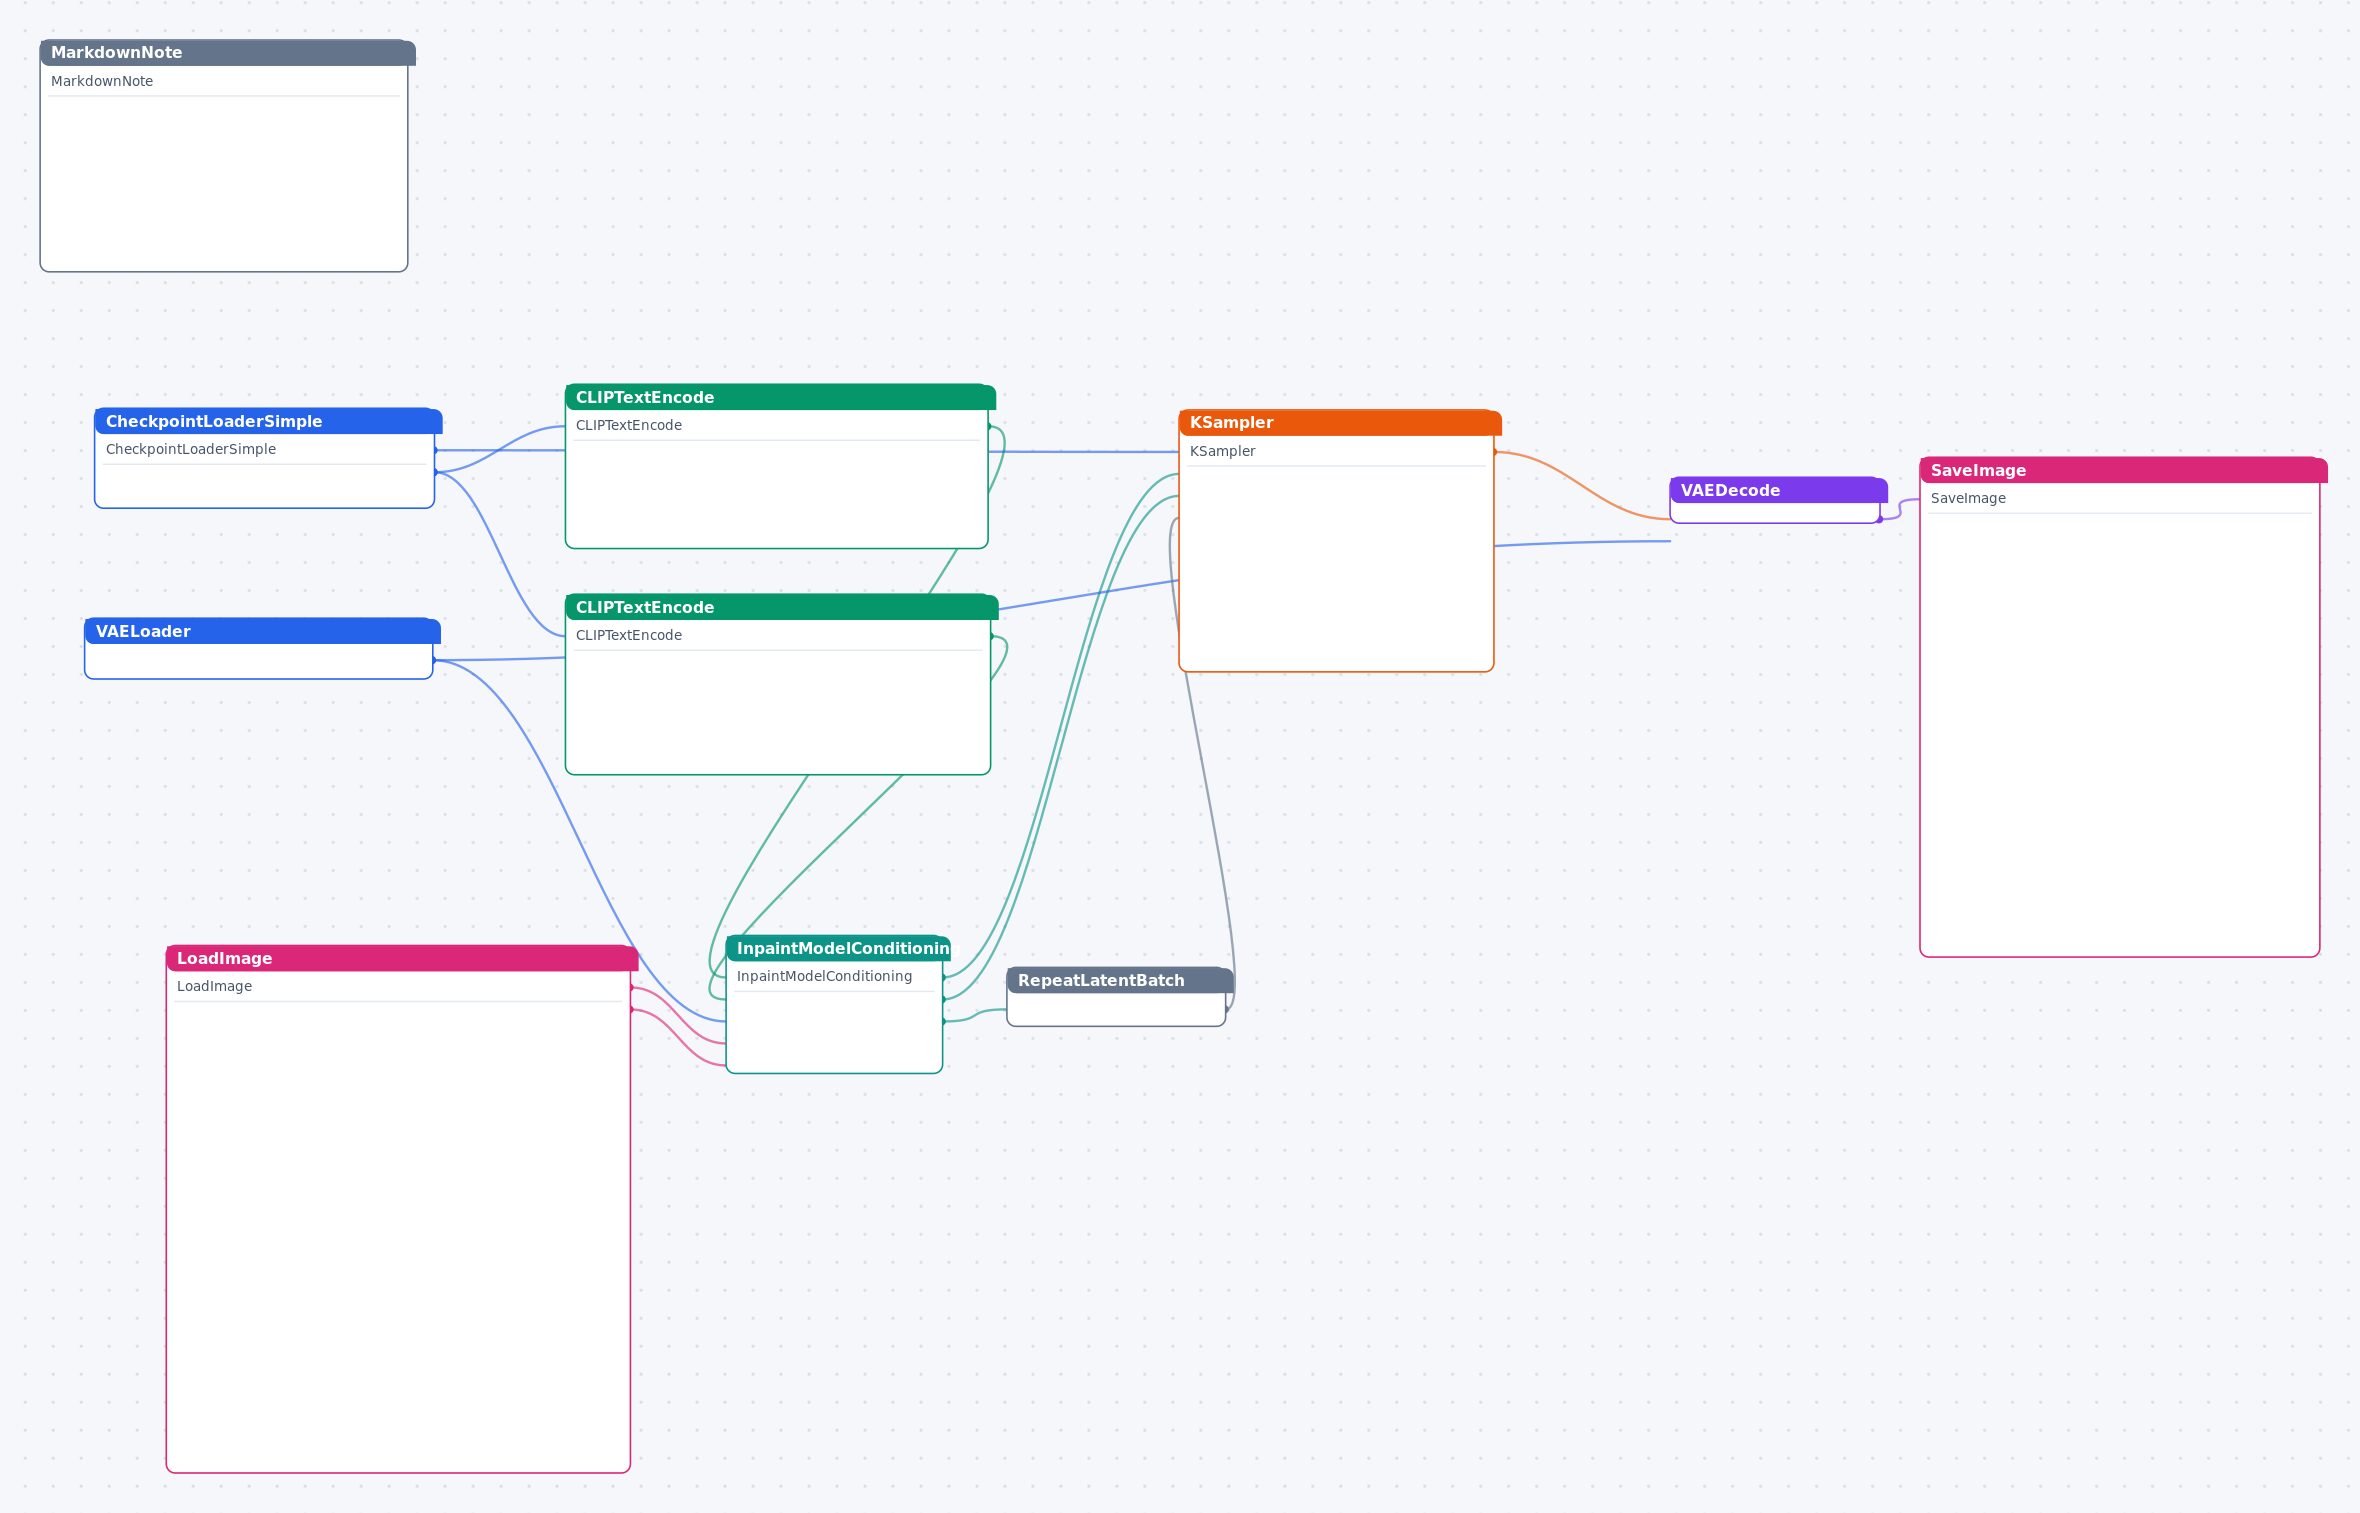Click the 'LoadImage' label inside the node body

tap(214, 986)
